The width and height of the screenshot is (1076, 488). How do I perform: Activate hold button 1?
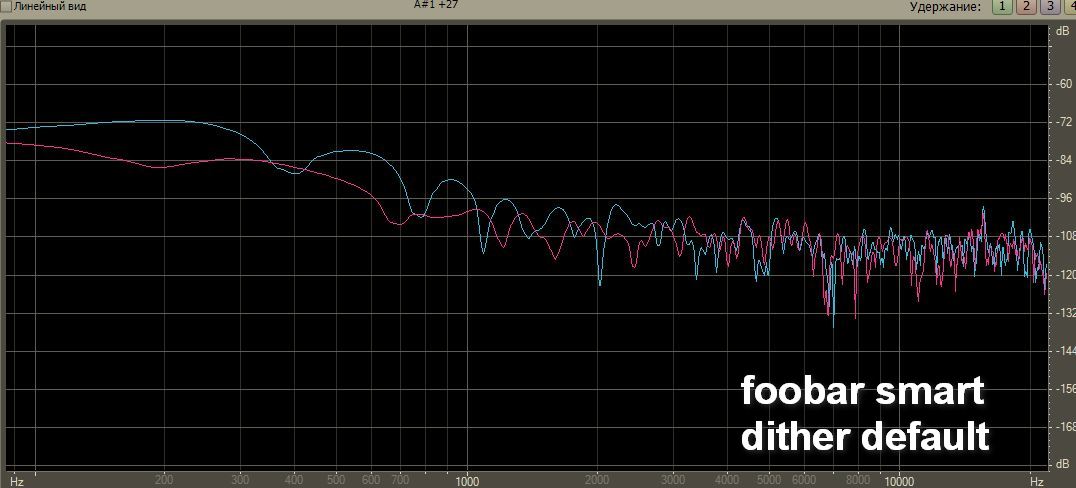[x=1003, y=7]
